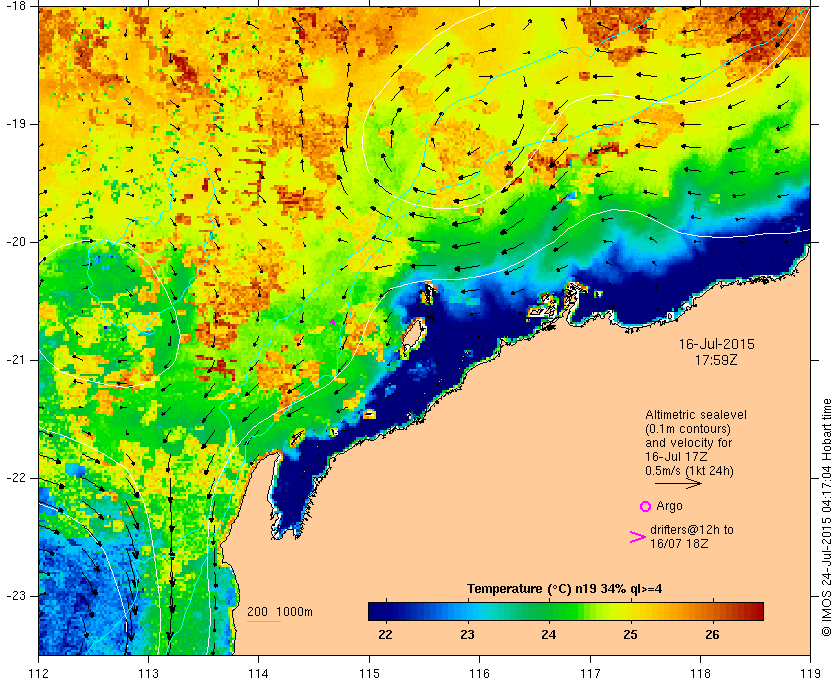Click longitude axis label 115
The height and width of the screenshot is (680, 840).
[369, 672]
